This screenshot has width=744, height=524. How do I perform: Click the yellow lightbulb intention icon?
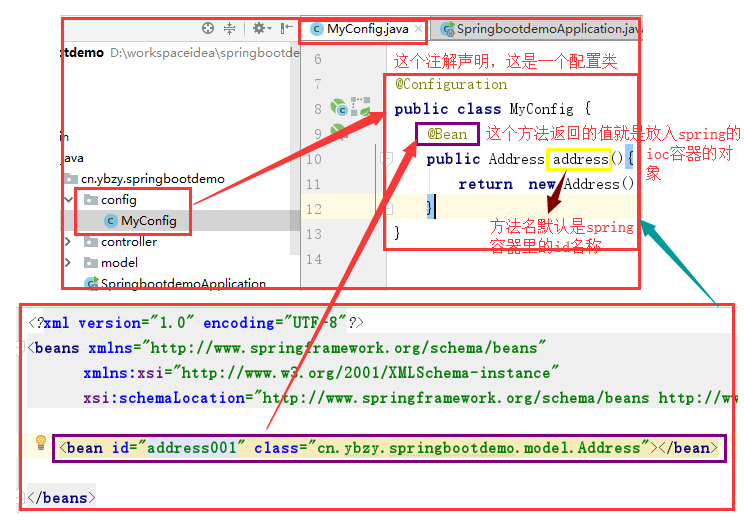[x=41, y=442]
